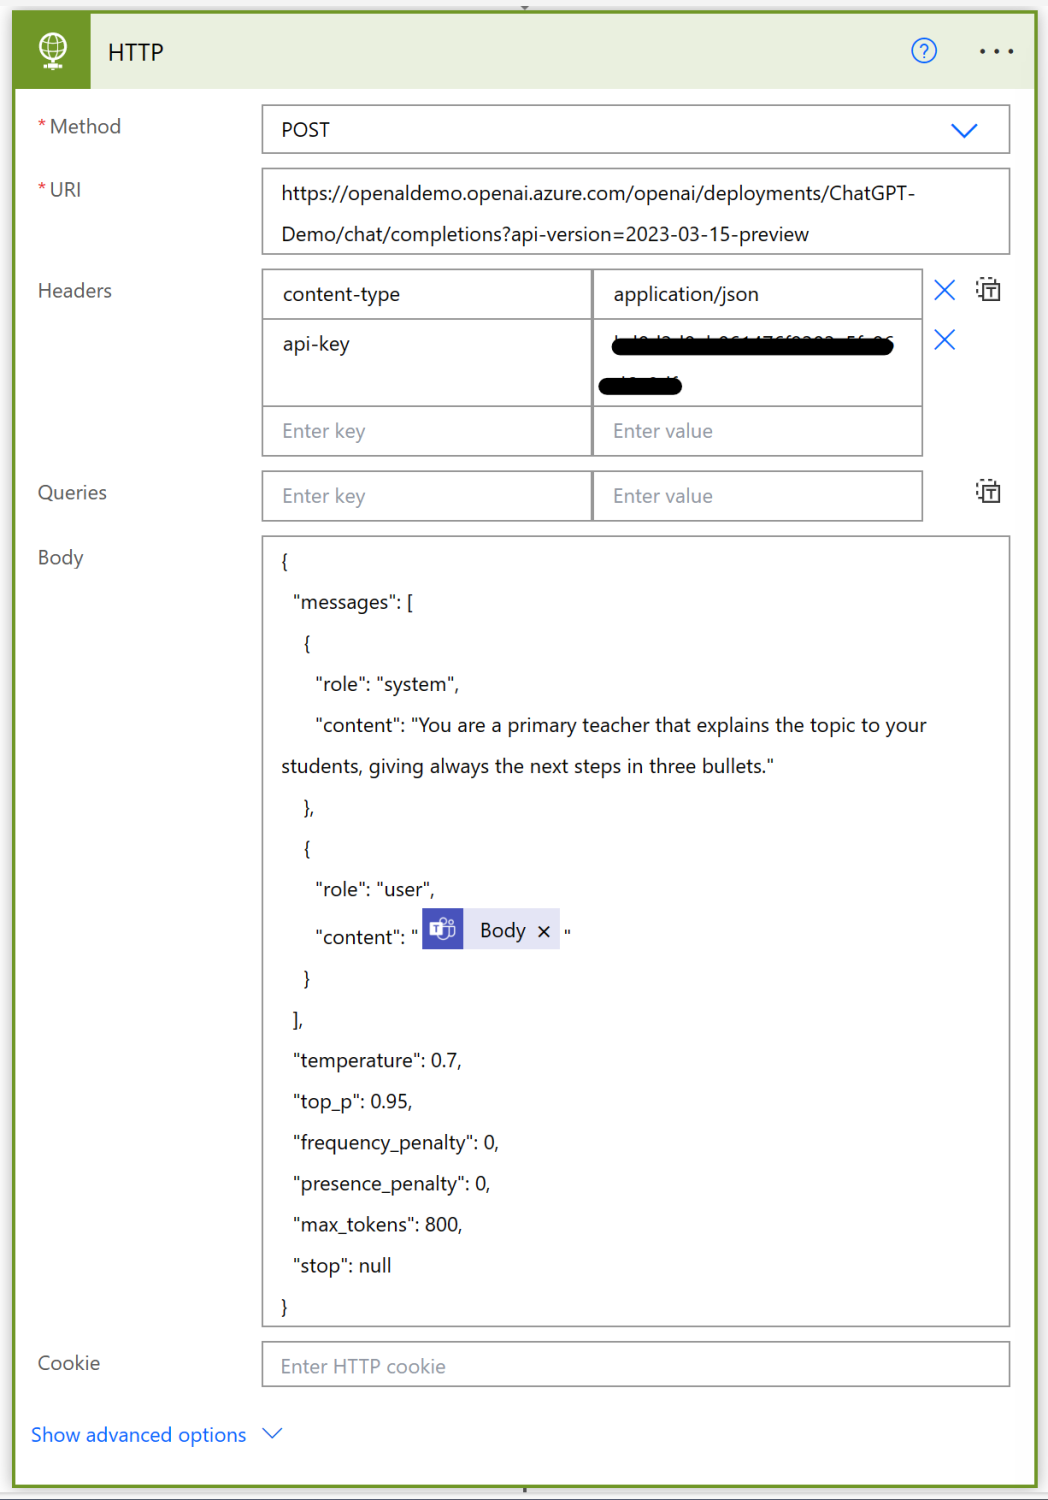The image size is (1048, 1500).
Task: Click the "temperature": 0.7 line
Action: (377, 1060)
